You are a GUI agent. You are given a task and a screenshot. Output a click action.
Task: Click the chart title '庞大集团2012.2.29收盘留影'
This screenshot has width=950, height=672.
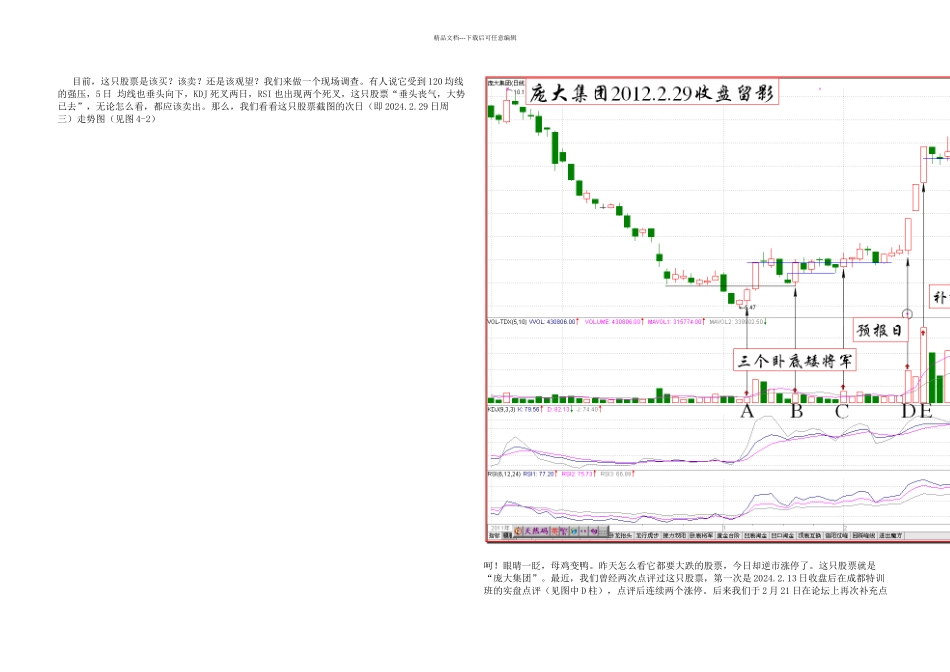click(652, 93)
